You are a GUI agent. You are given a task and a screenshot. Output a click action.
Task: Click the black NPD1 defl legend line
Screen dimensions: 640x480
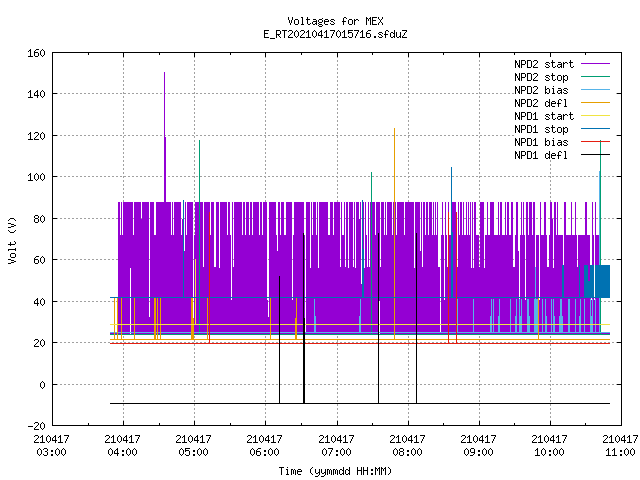click(x=595, y=155)
